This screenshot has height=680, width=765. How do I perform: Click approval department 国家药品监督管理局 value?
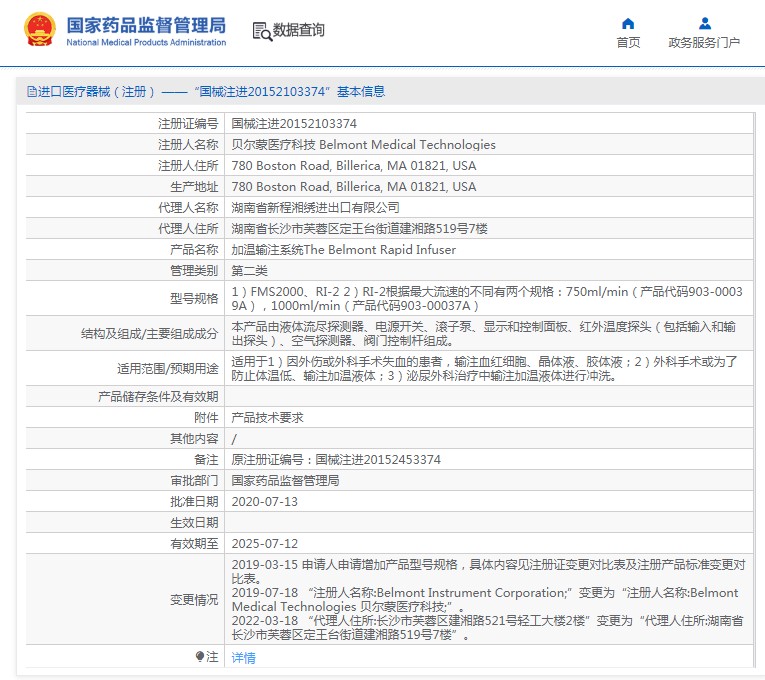coord(285,480)
